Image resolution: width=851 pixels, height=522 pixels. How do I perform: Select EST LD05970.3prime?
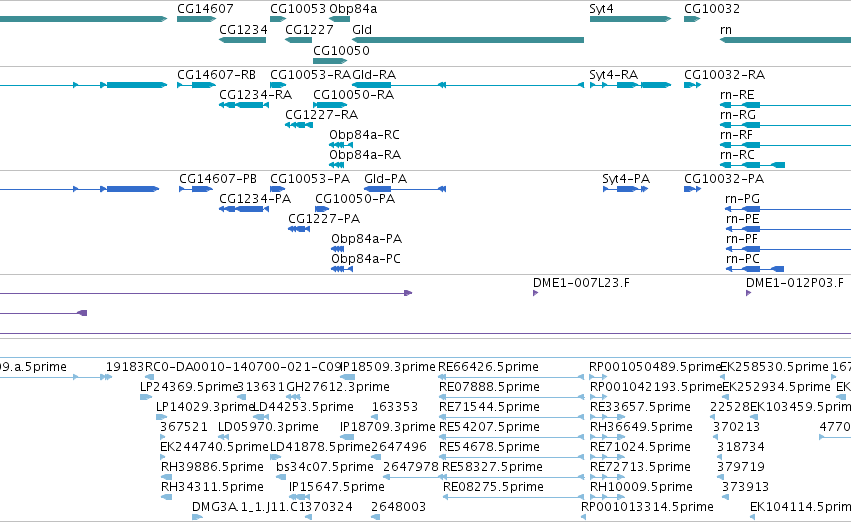[268, 427]
